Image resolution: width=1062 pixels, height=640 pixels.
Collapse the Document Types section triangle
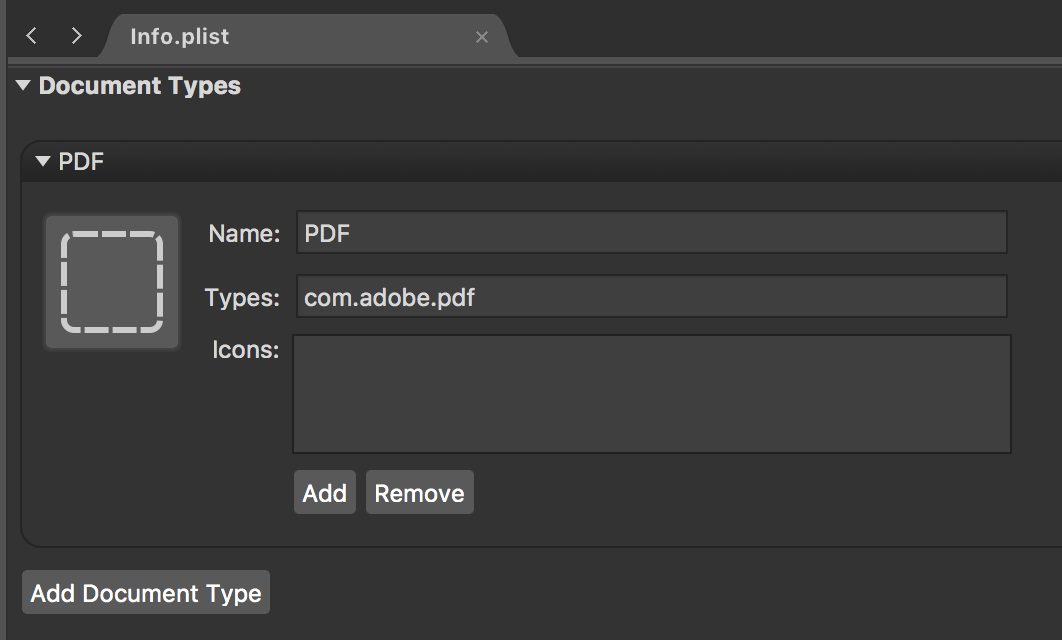(23, 86)
